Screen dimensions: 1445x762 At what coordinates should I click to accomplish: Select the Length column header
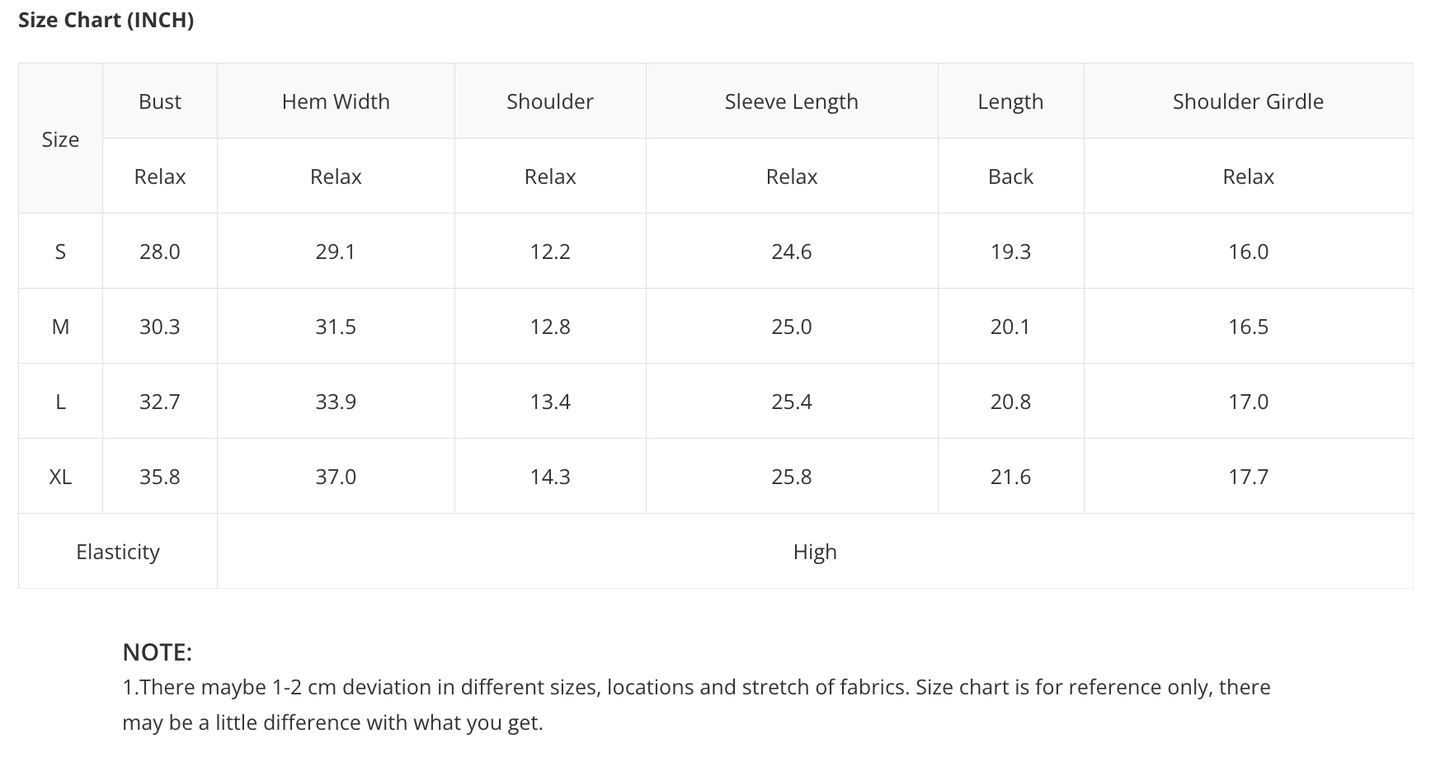coord(1010,101)
